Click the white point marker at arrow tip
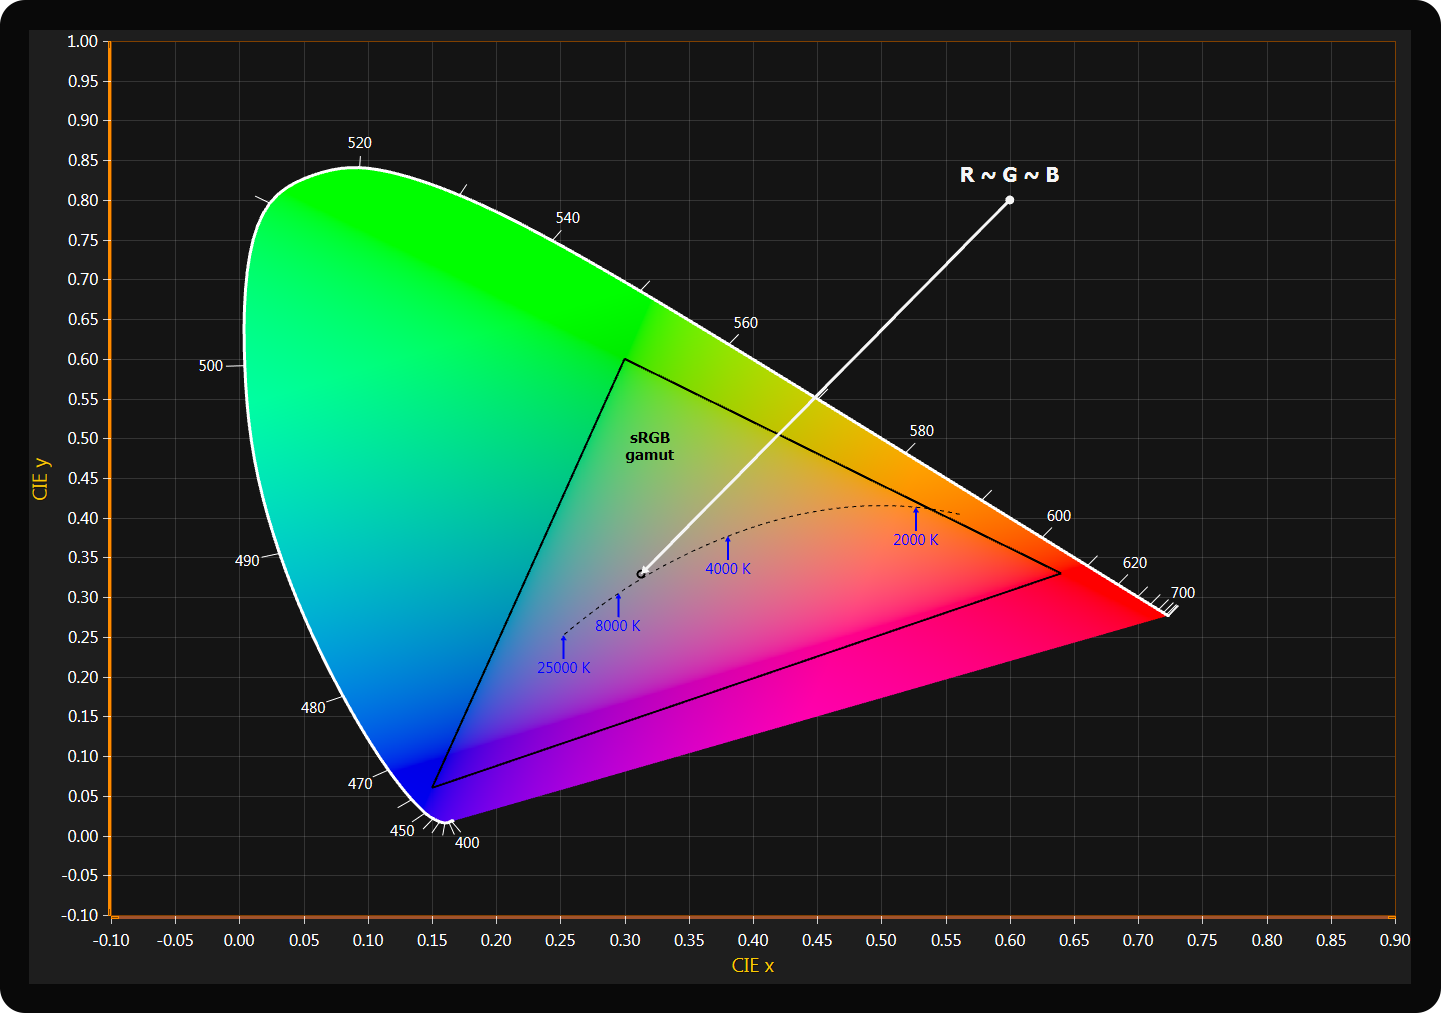Viewport: 1441px width, 1013px height. tap(641, 574)
